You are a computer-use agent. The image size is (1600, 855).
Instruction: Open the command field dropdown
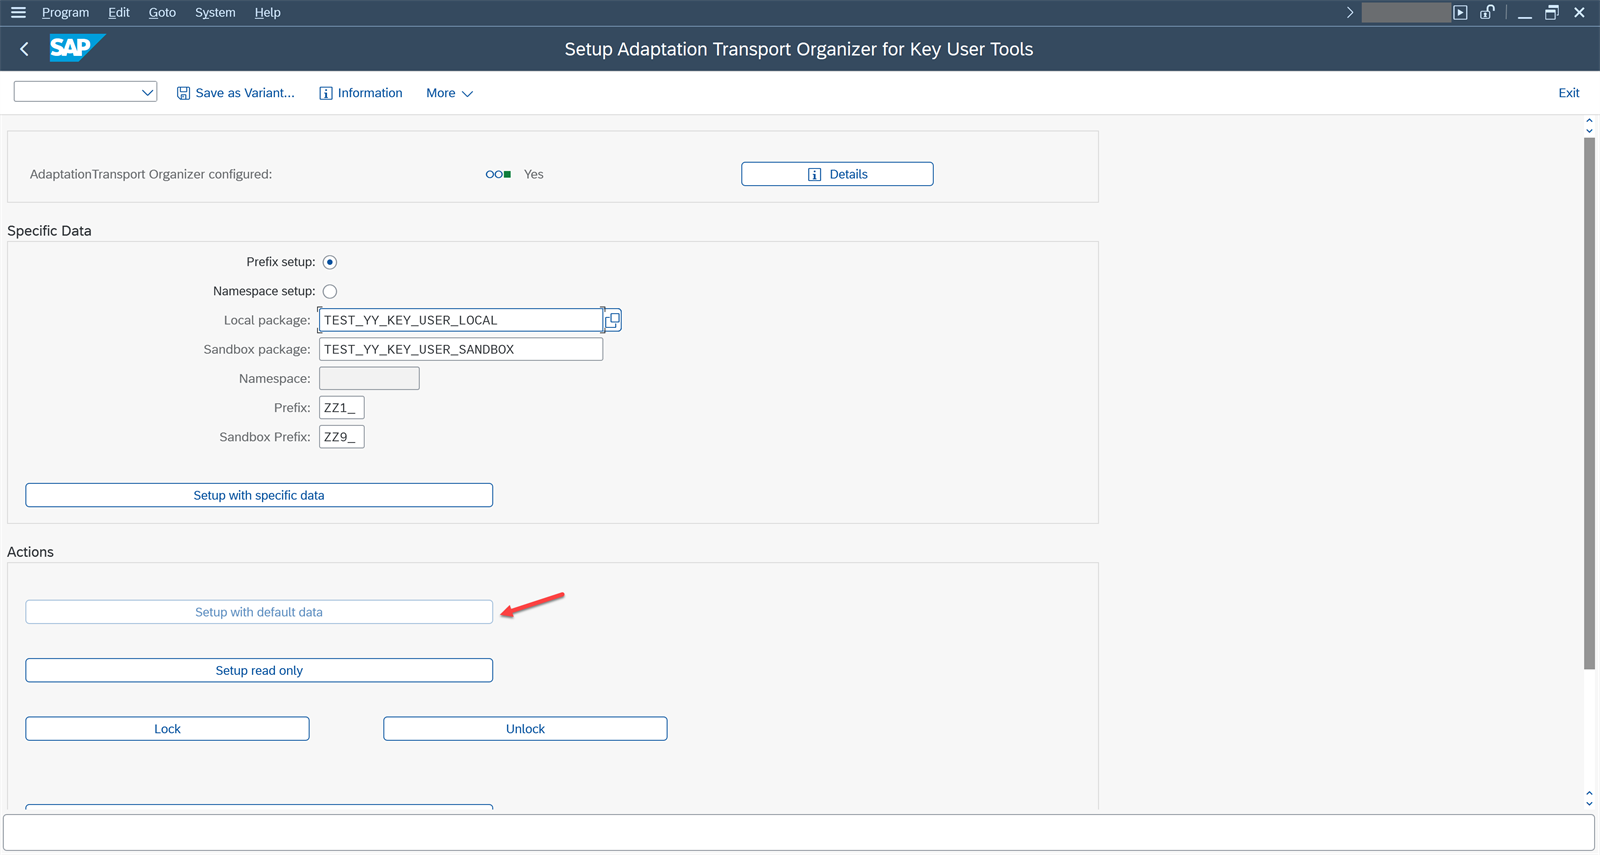147,92
